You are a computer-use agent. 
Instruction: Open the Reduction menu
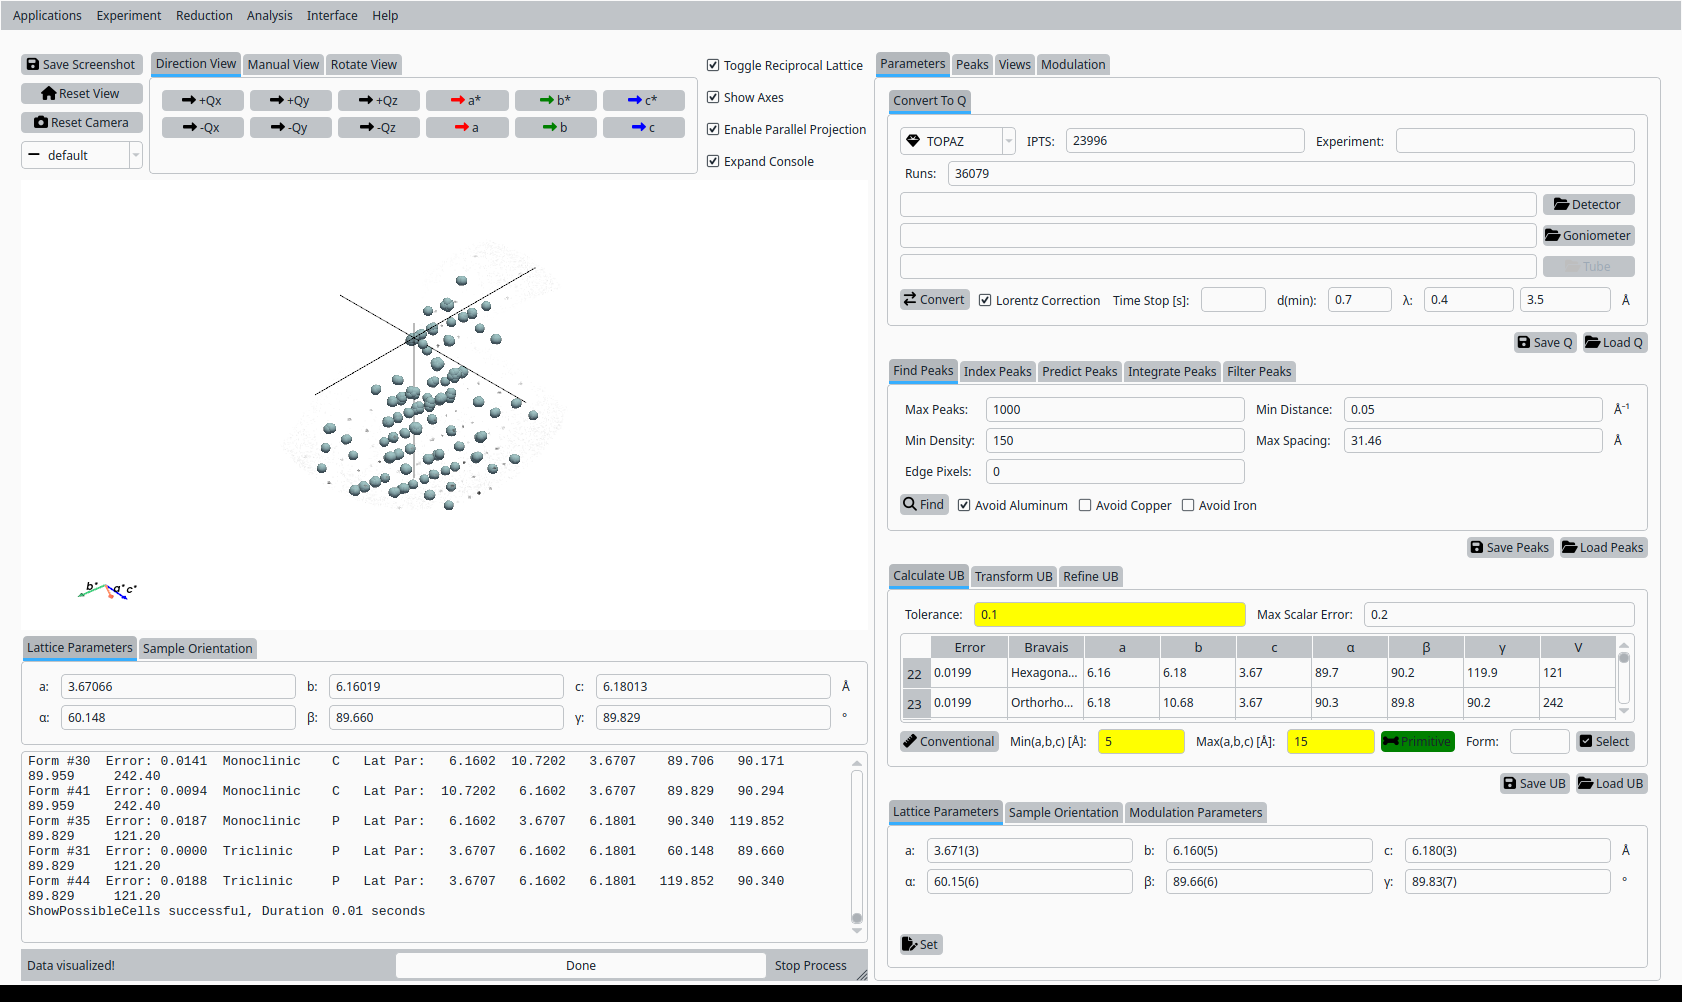(x=204, y=16)
